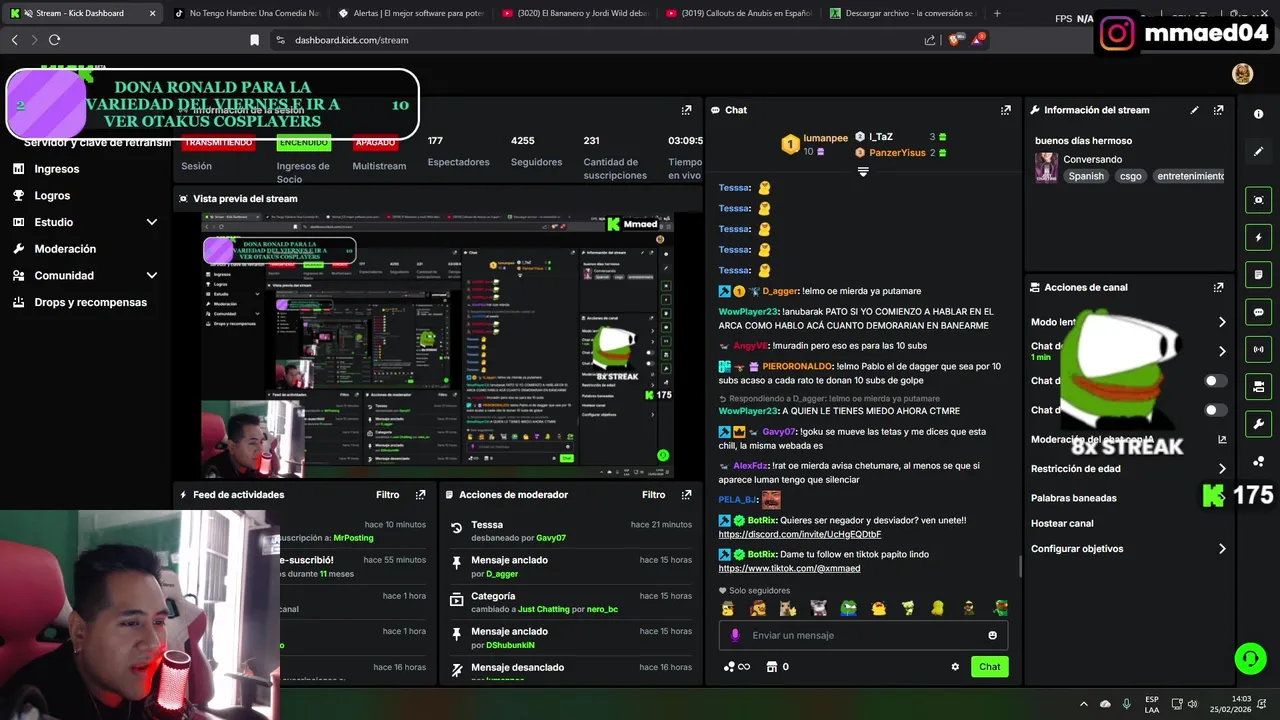Click the wrench icon in the right toolbar
1280x720 pixels.
(x=1258, y=424)
